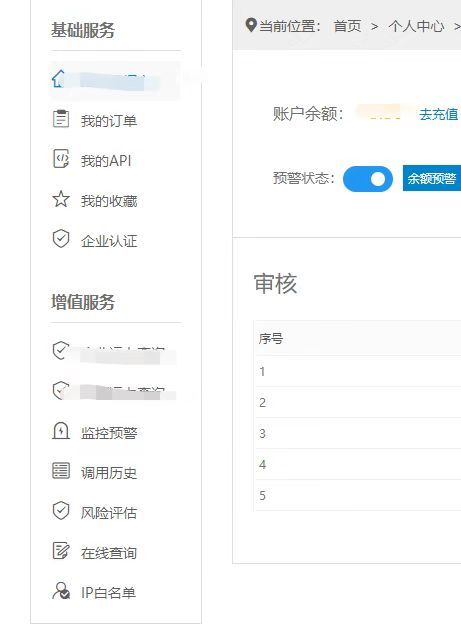Navigate to 个人中心 breadcrumb
Image resolution: width=461 pixels, height=635 pixels.
[416, 26]
